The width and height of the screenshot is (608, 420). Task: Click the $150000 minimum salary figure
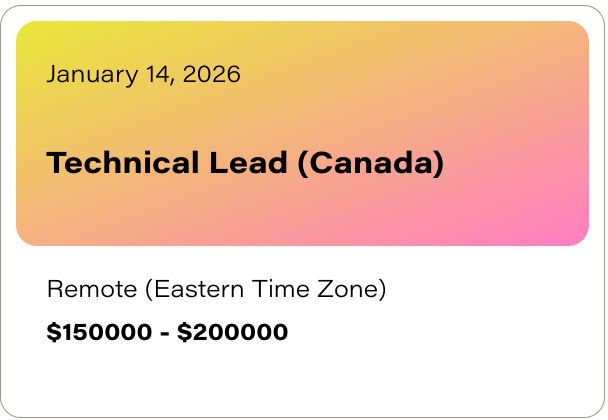99,332
